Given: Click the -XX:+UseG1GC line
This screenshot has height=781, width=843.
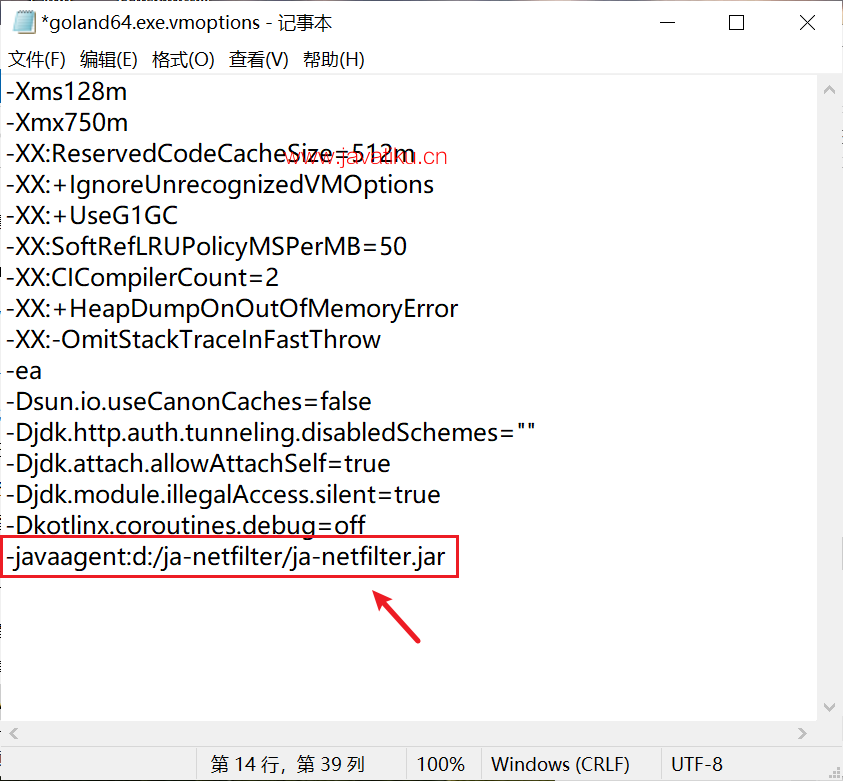Looking at the screenshot, I should [92, 216].
